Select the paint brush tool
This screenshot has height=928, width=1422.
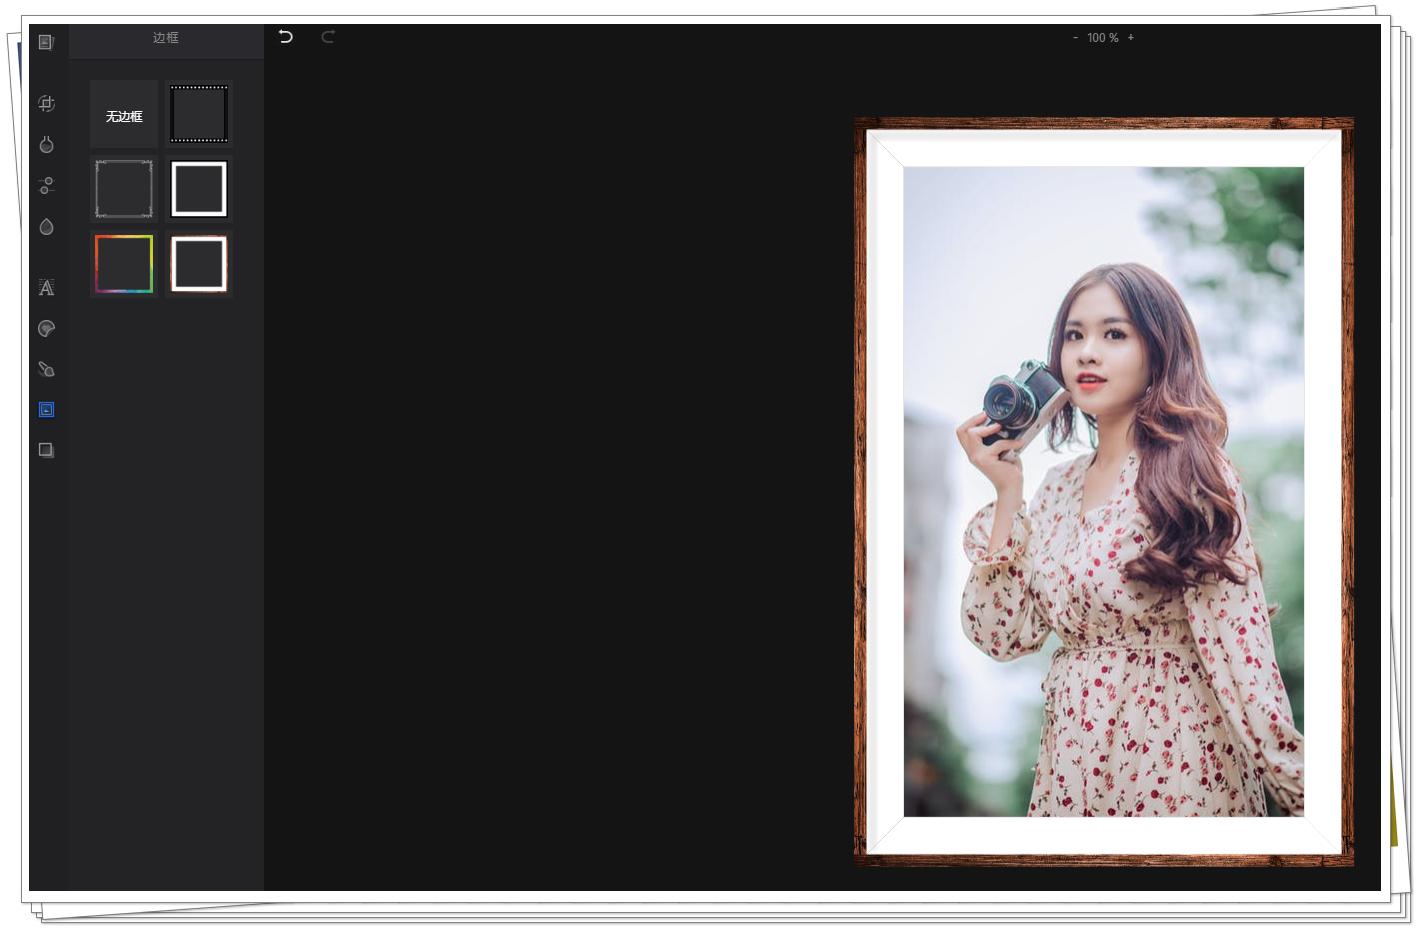[46, 369]
